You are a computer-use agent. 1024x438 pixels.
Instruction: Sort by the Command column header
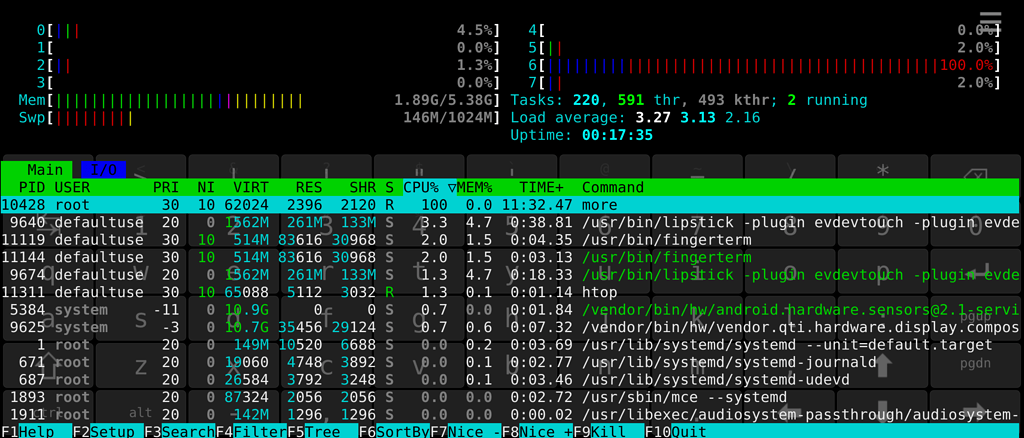[613, 187]
